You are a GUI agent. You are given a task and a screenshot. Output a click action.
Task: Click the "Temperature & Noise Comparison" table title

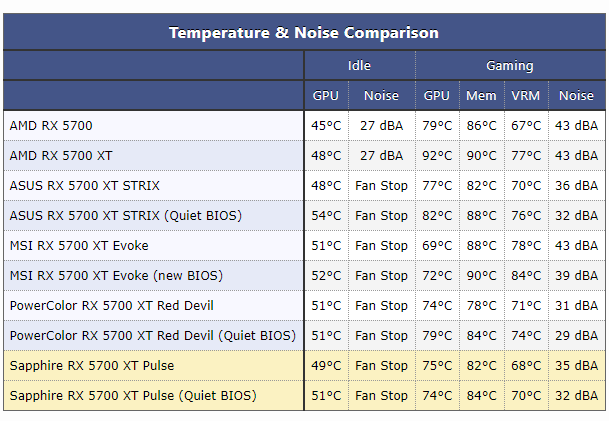(303, 33)
